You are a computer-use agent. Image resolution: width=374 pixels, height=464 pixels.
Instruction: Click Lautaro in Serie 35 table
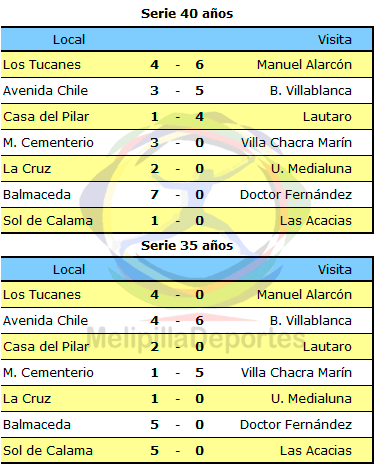[327, 347]
